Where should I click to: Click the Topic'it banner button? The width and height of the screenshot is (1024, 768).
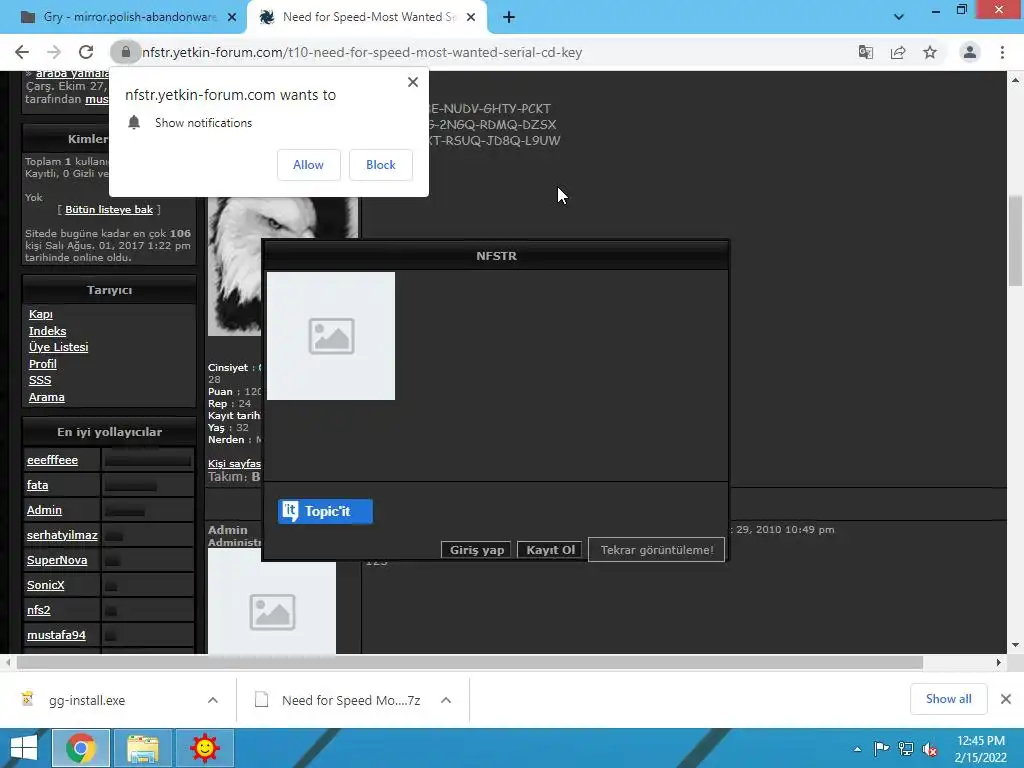(x=325, y=511)
